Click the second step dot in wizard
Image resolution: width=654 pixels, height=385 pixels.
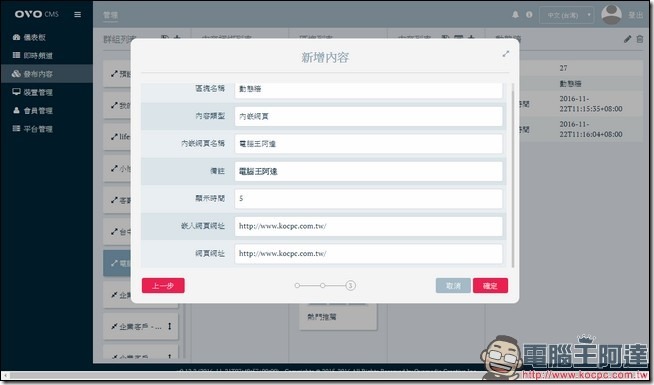point(322,286)
